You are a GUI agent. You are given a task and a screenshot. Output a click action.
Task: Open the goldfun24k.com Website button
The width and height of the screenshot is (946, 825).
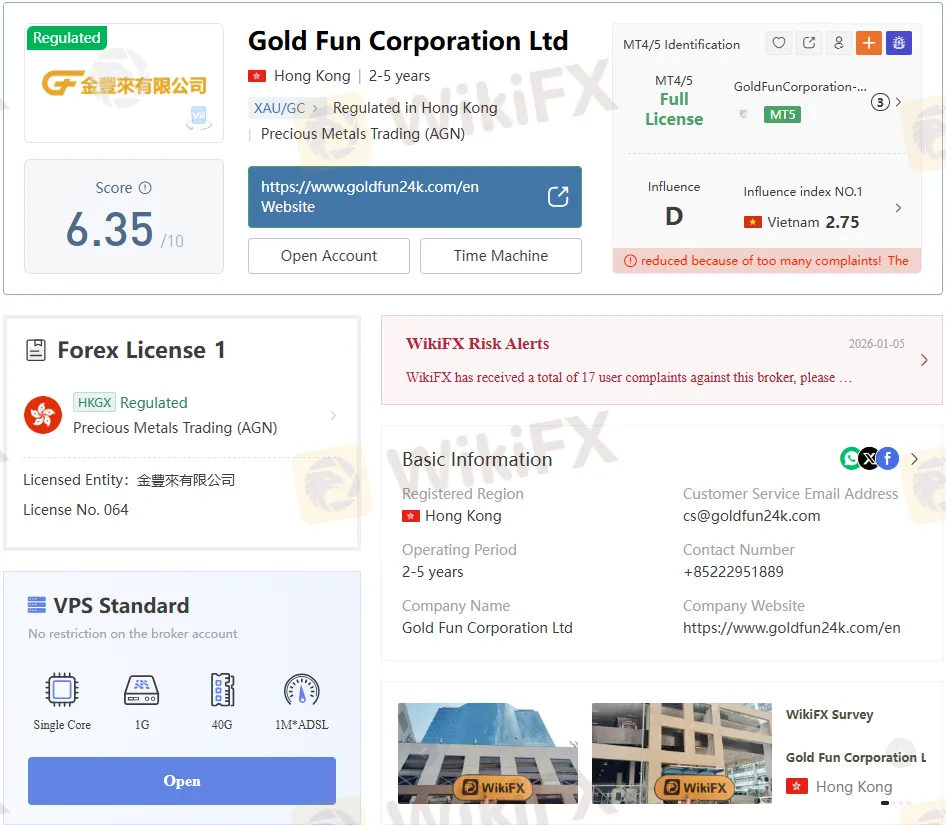(414, 197)
